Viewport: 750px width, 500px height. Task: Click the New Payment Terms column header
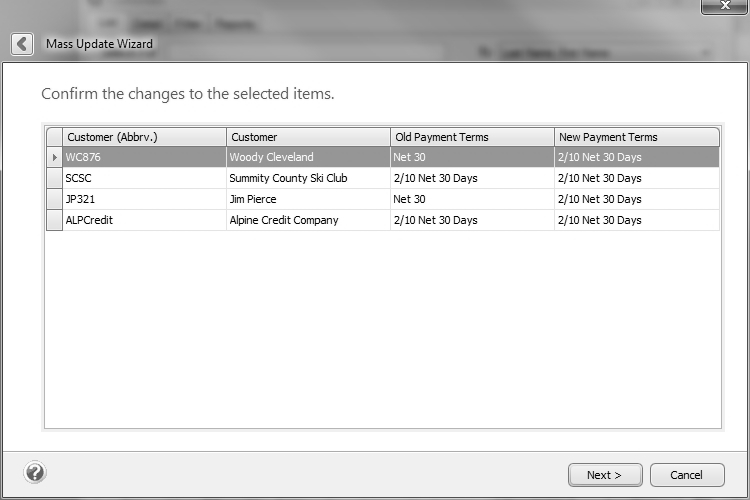point(636,137)
